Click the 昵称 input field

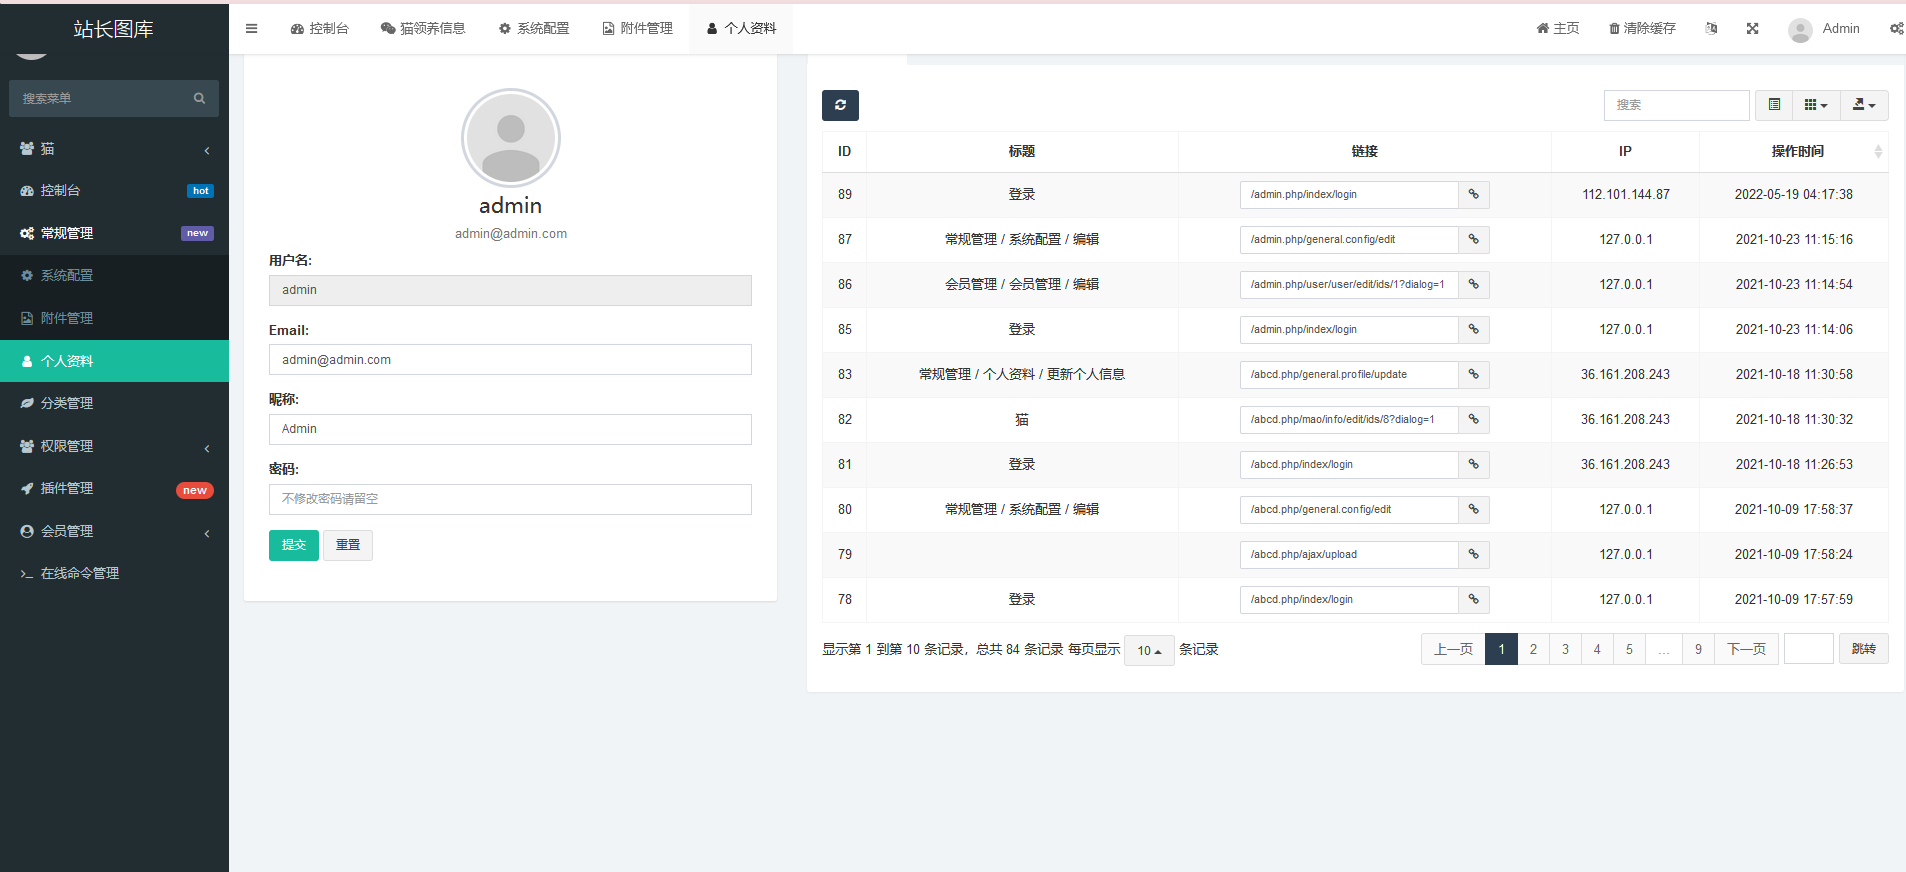coord(510,430)
